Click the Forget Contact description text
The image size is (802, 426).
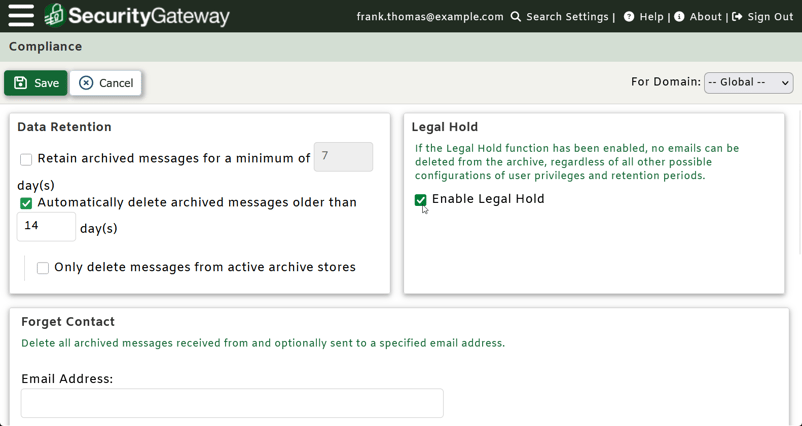click(x=263, y=343)
